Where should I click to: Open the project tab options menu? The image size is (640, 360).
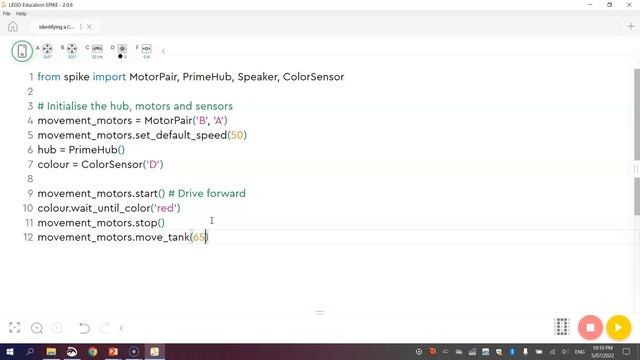point(81,27)
